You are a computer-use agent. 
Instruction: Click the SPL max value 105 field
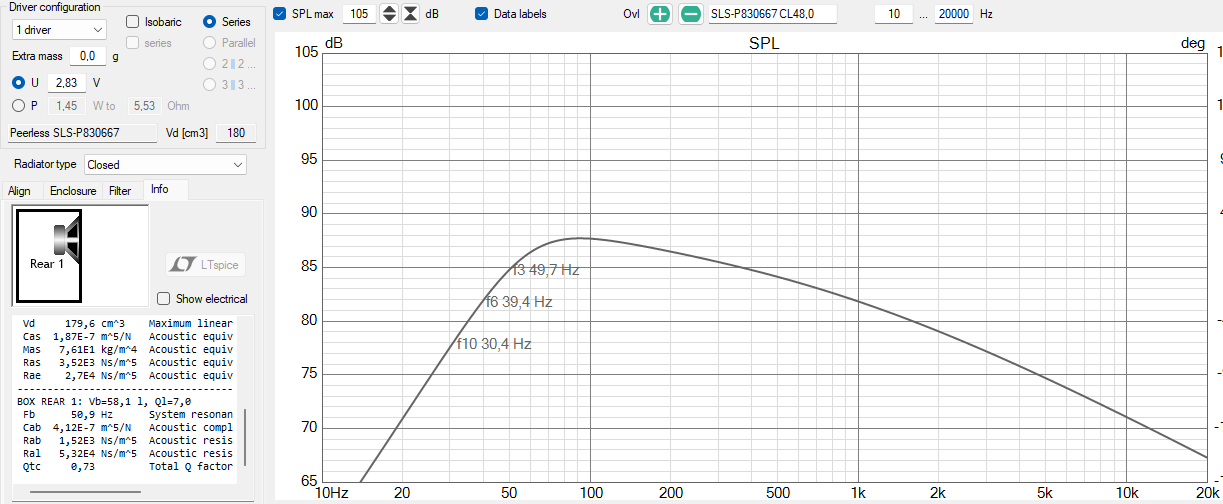[x=360, y=14]
